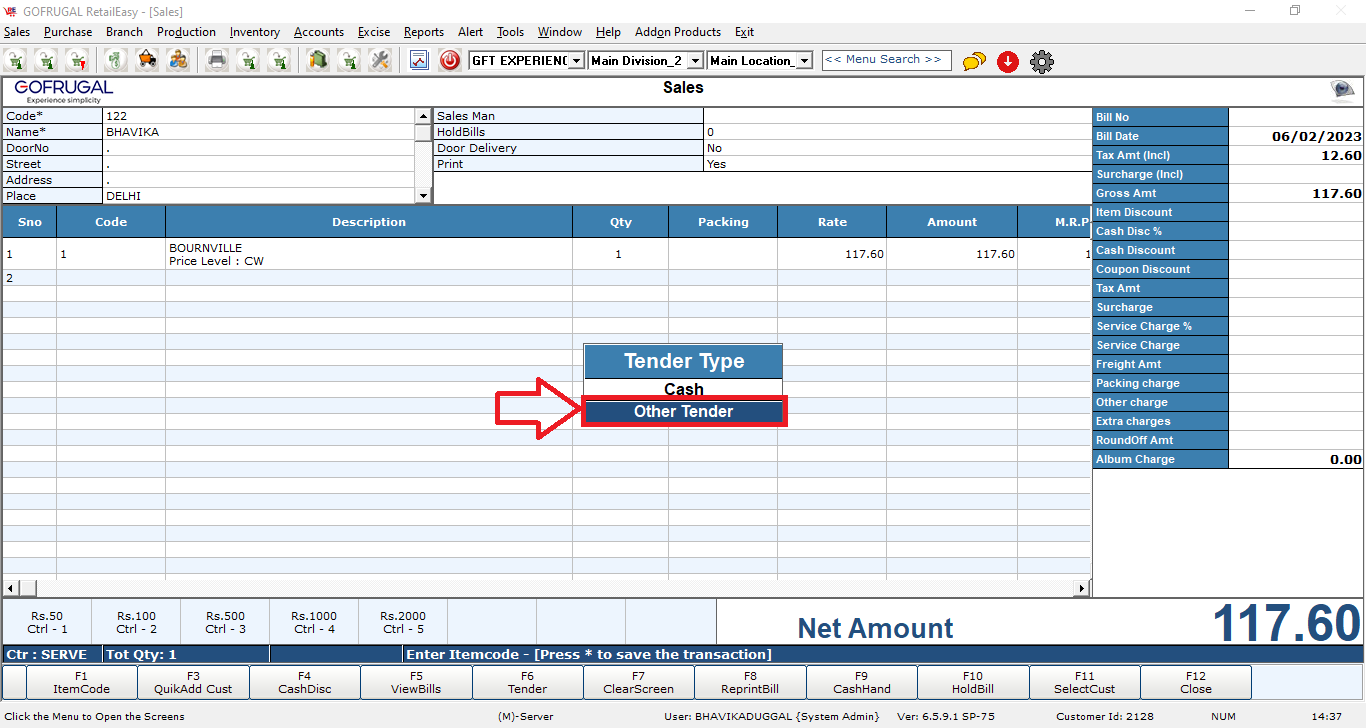Choose Other Tender in Tender Type popup
The height and width of the screenshot is (728, 1366).
click(x=684, y=412)
